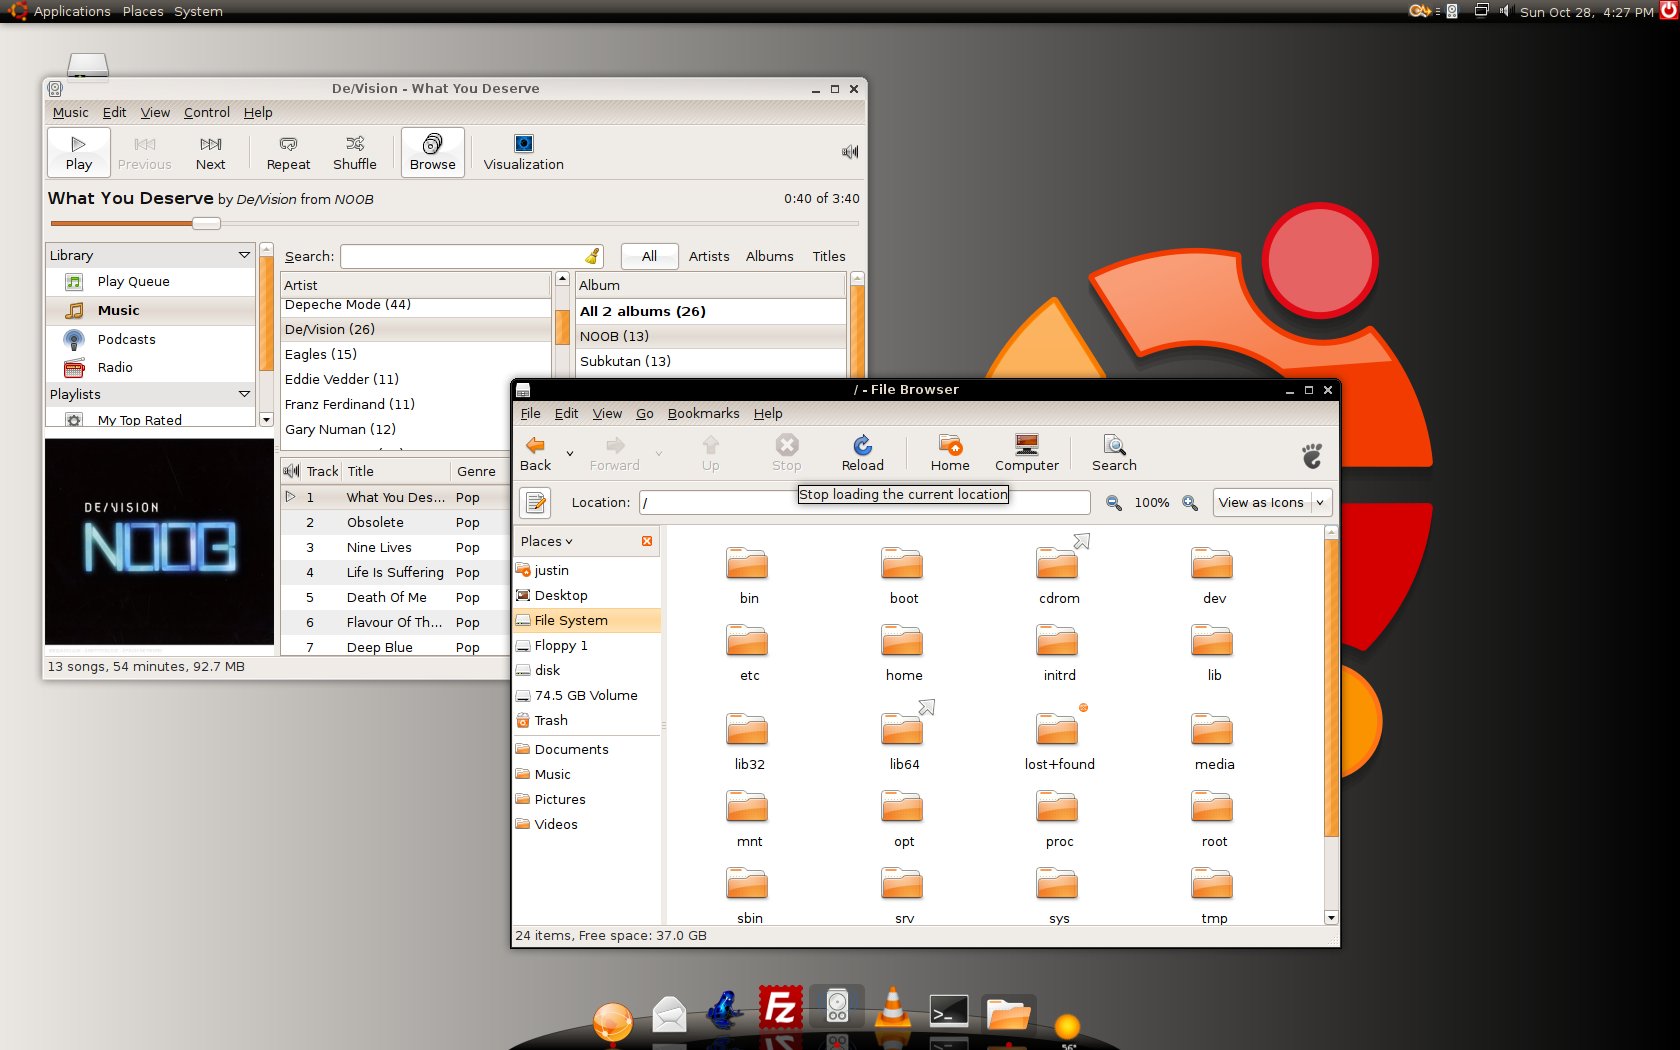This screenshot has height=1050, width=1680.
Task: Sort tracks by Title column header
Action: (396, 471)
